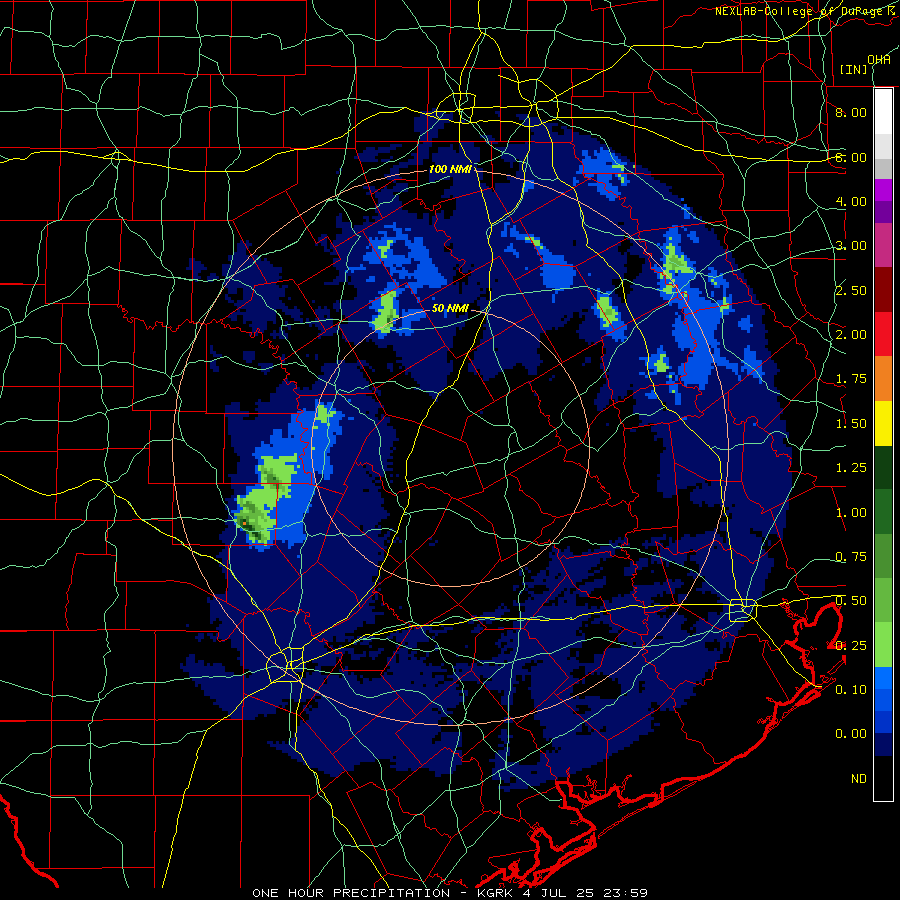
Task: Click the dark red swatch beside 2.50
Action: (x=883, y=289)
